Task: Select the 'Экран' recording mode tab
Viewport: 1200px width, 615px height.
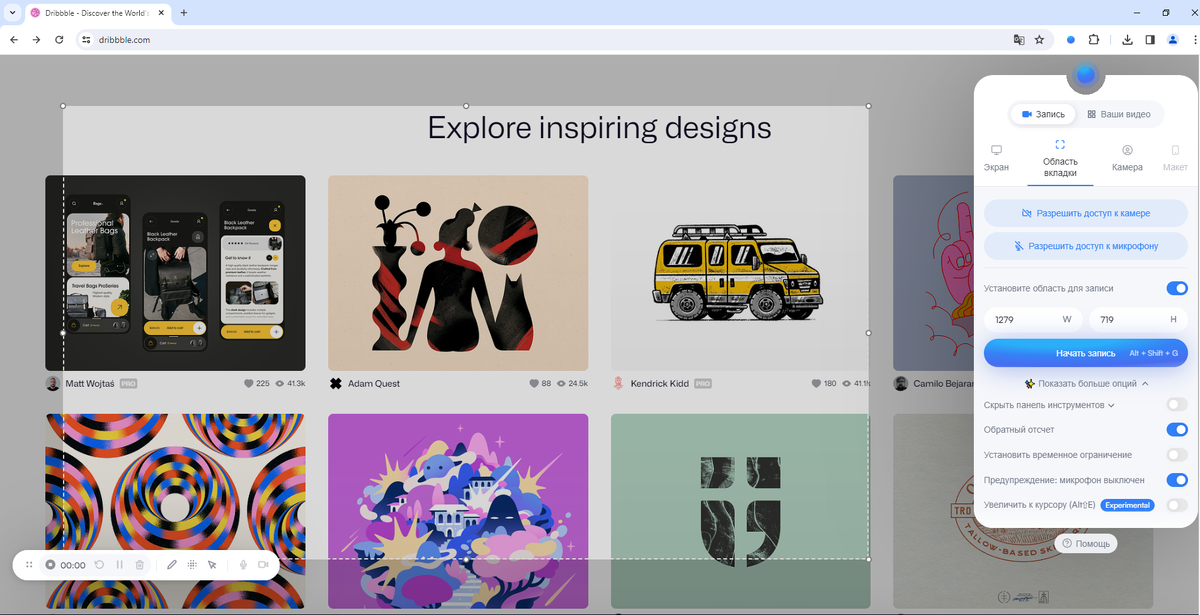Action: coord(996,158)
